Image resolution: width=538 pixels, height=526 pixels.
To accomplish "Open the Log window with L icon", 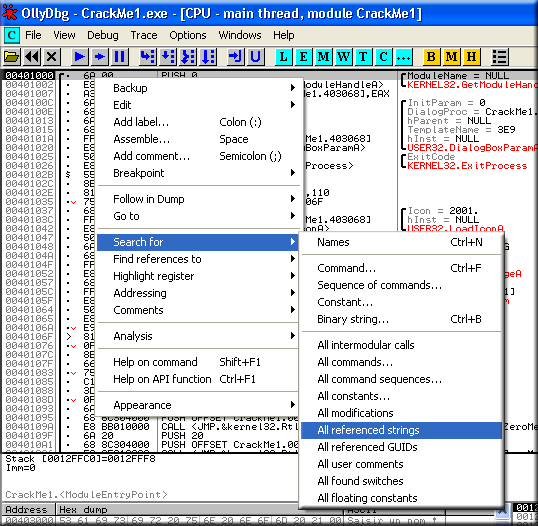I will pyautogui.click(x=283, y=56).
